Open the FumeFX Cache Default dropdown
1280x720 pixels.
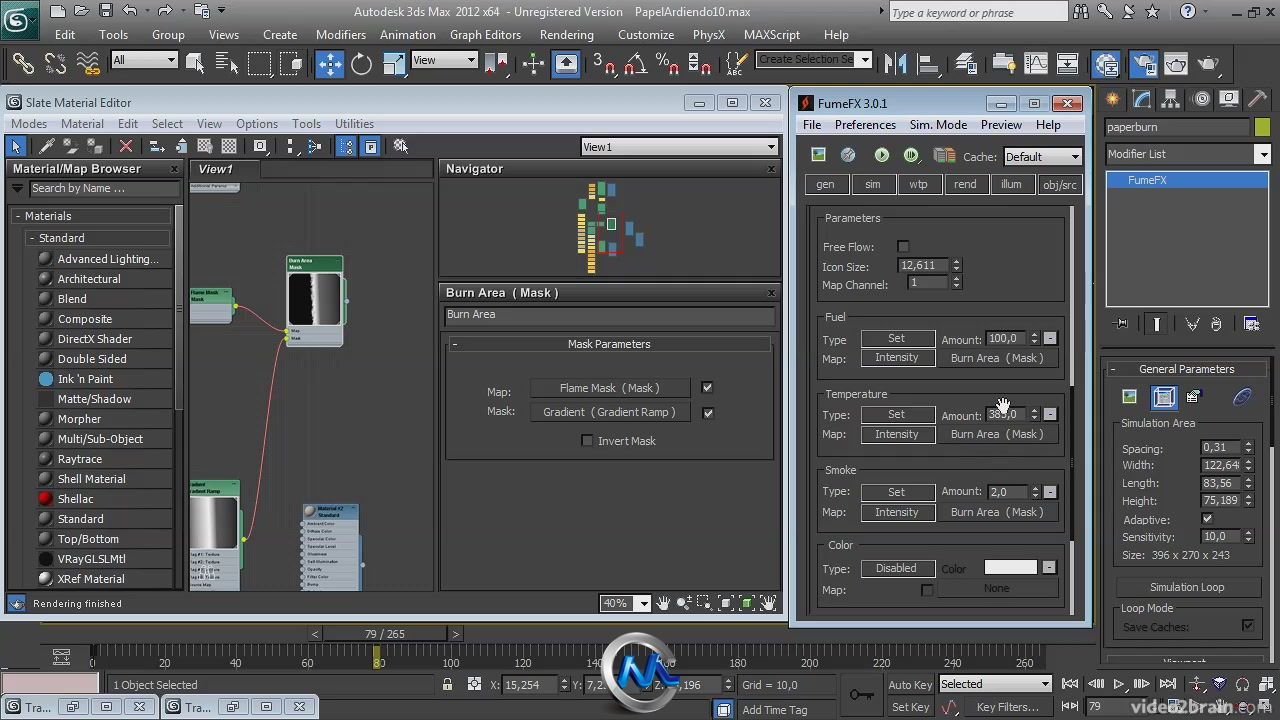1042,156
